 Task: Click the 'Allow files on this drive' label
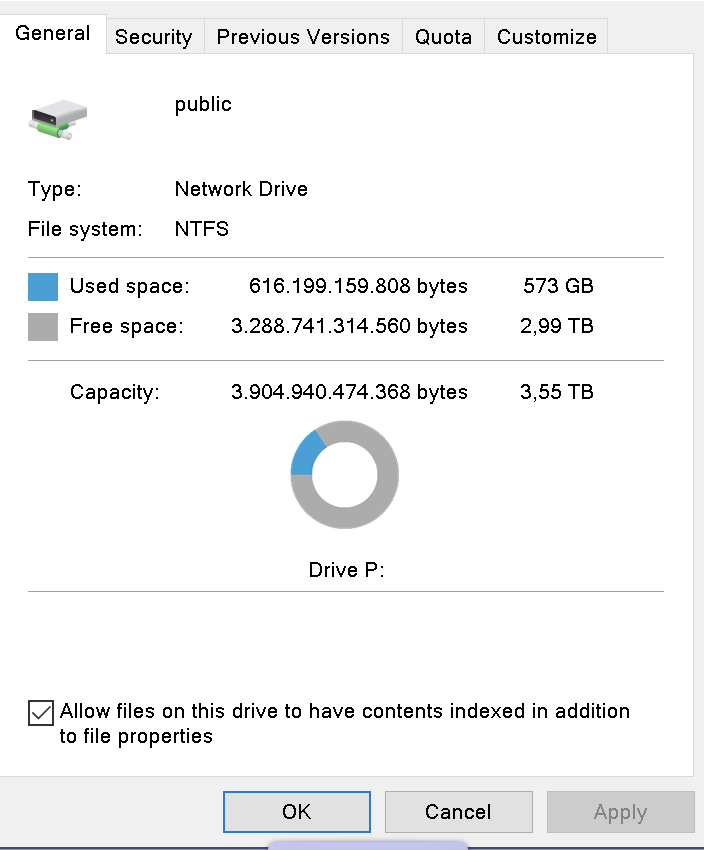(x=345, y=723)
